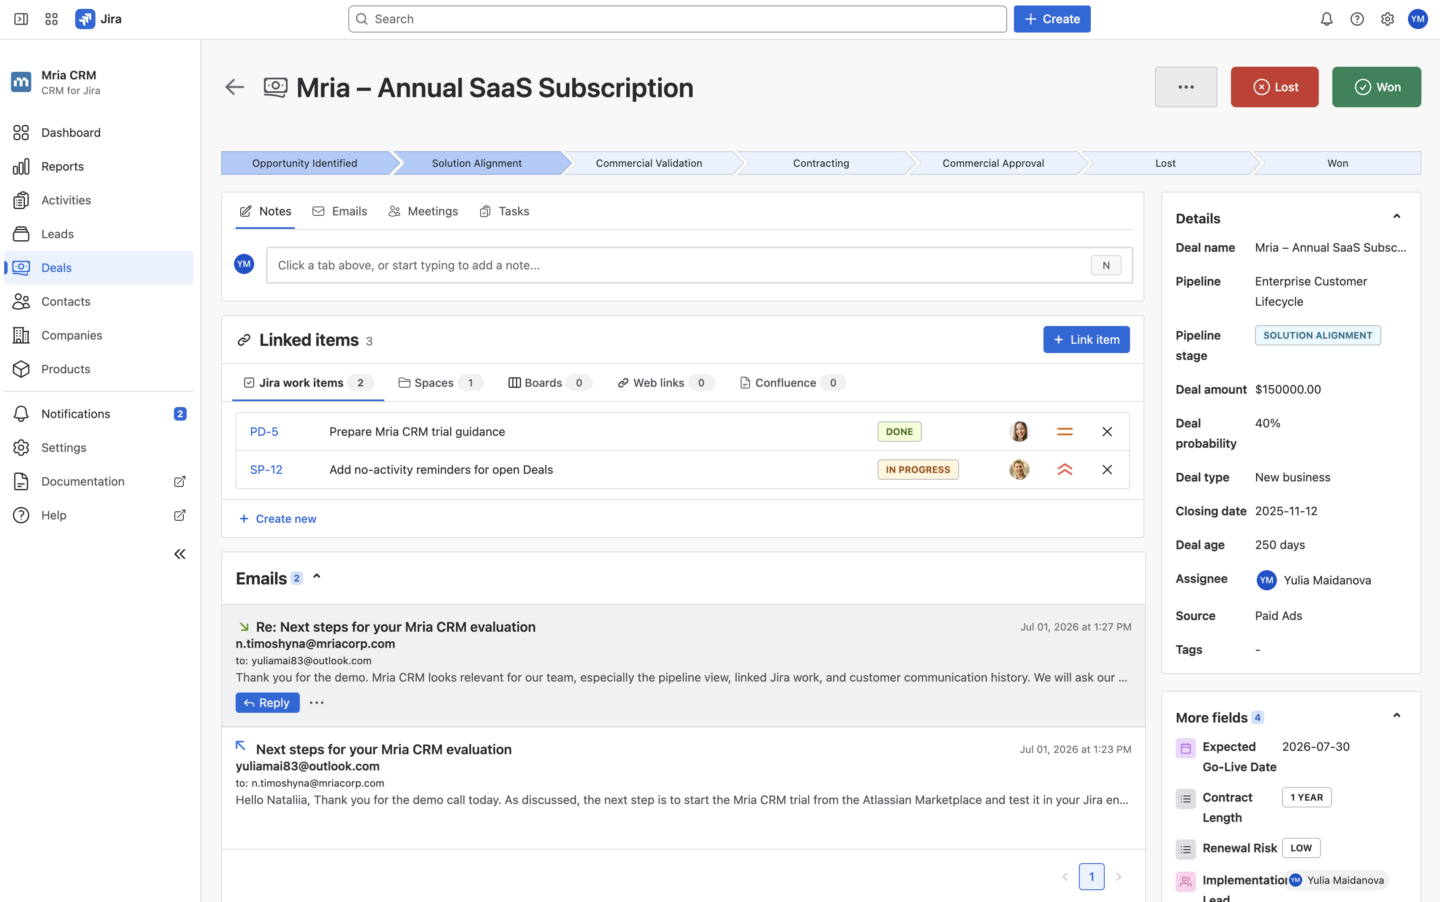The width and height of the screenshot is (1440, 902).
Task: Collapse the More fields section chevron
Action: coord(1397,716)
